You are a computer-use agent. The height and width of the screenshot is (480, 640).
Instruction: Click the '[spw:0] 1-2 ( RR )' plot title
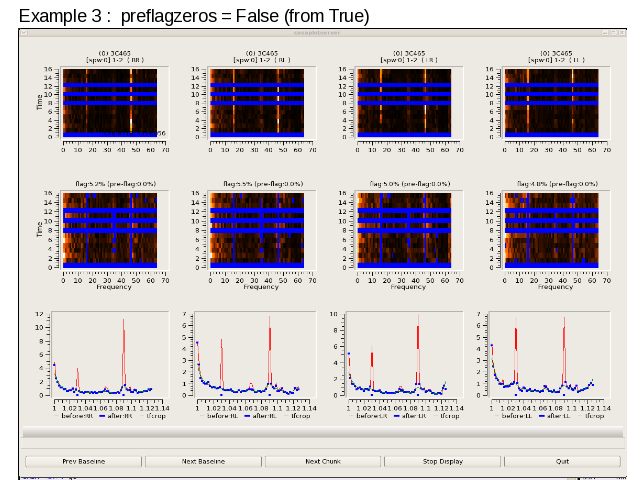[115, 60]
